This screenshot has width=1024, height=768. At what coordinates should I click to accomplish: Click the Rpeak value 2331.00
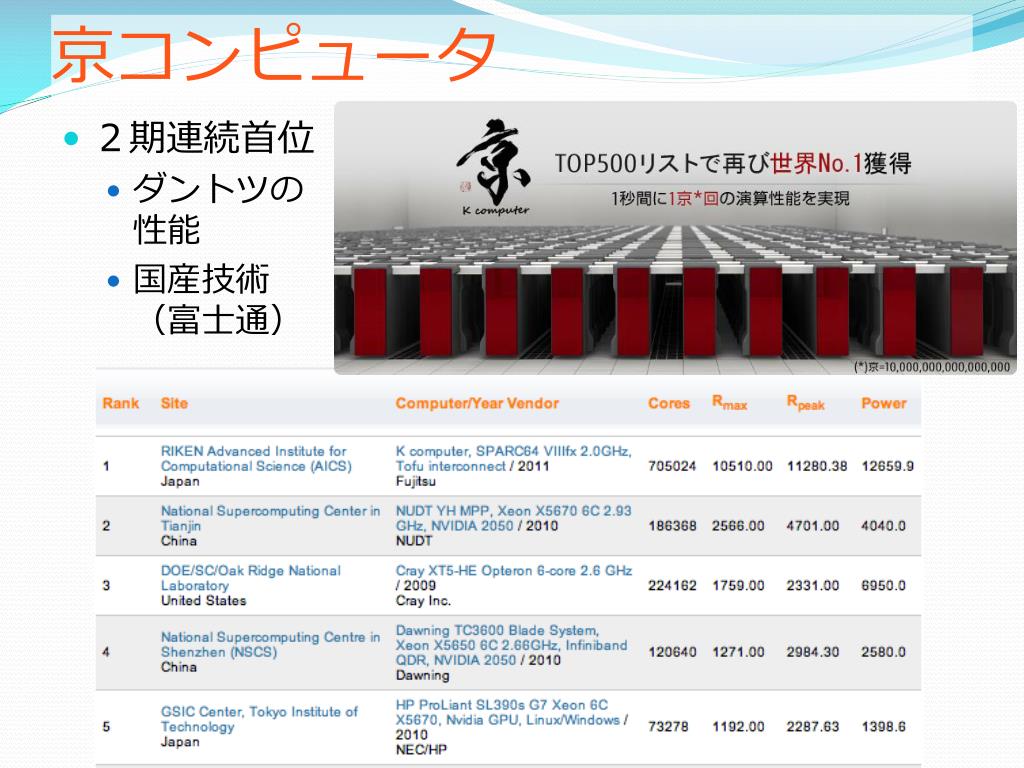click(812, 586)
